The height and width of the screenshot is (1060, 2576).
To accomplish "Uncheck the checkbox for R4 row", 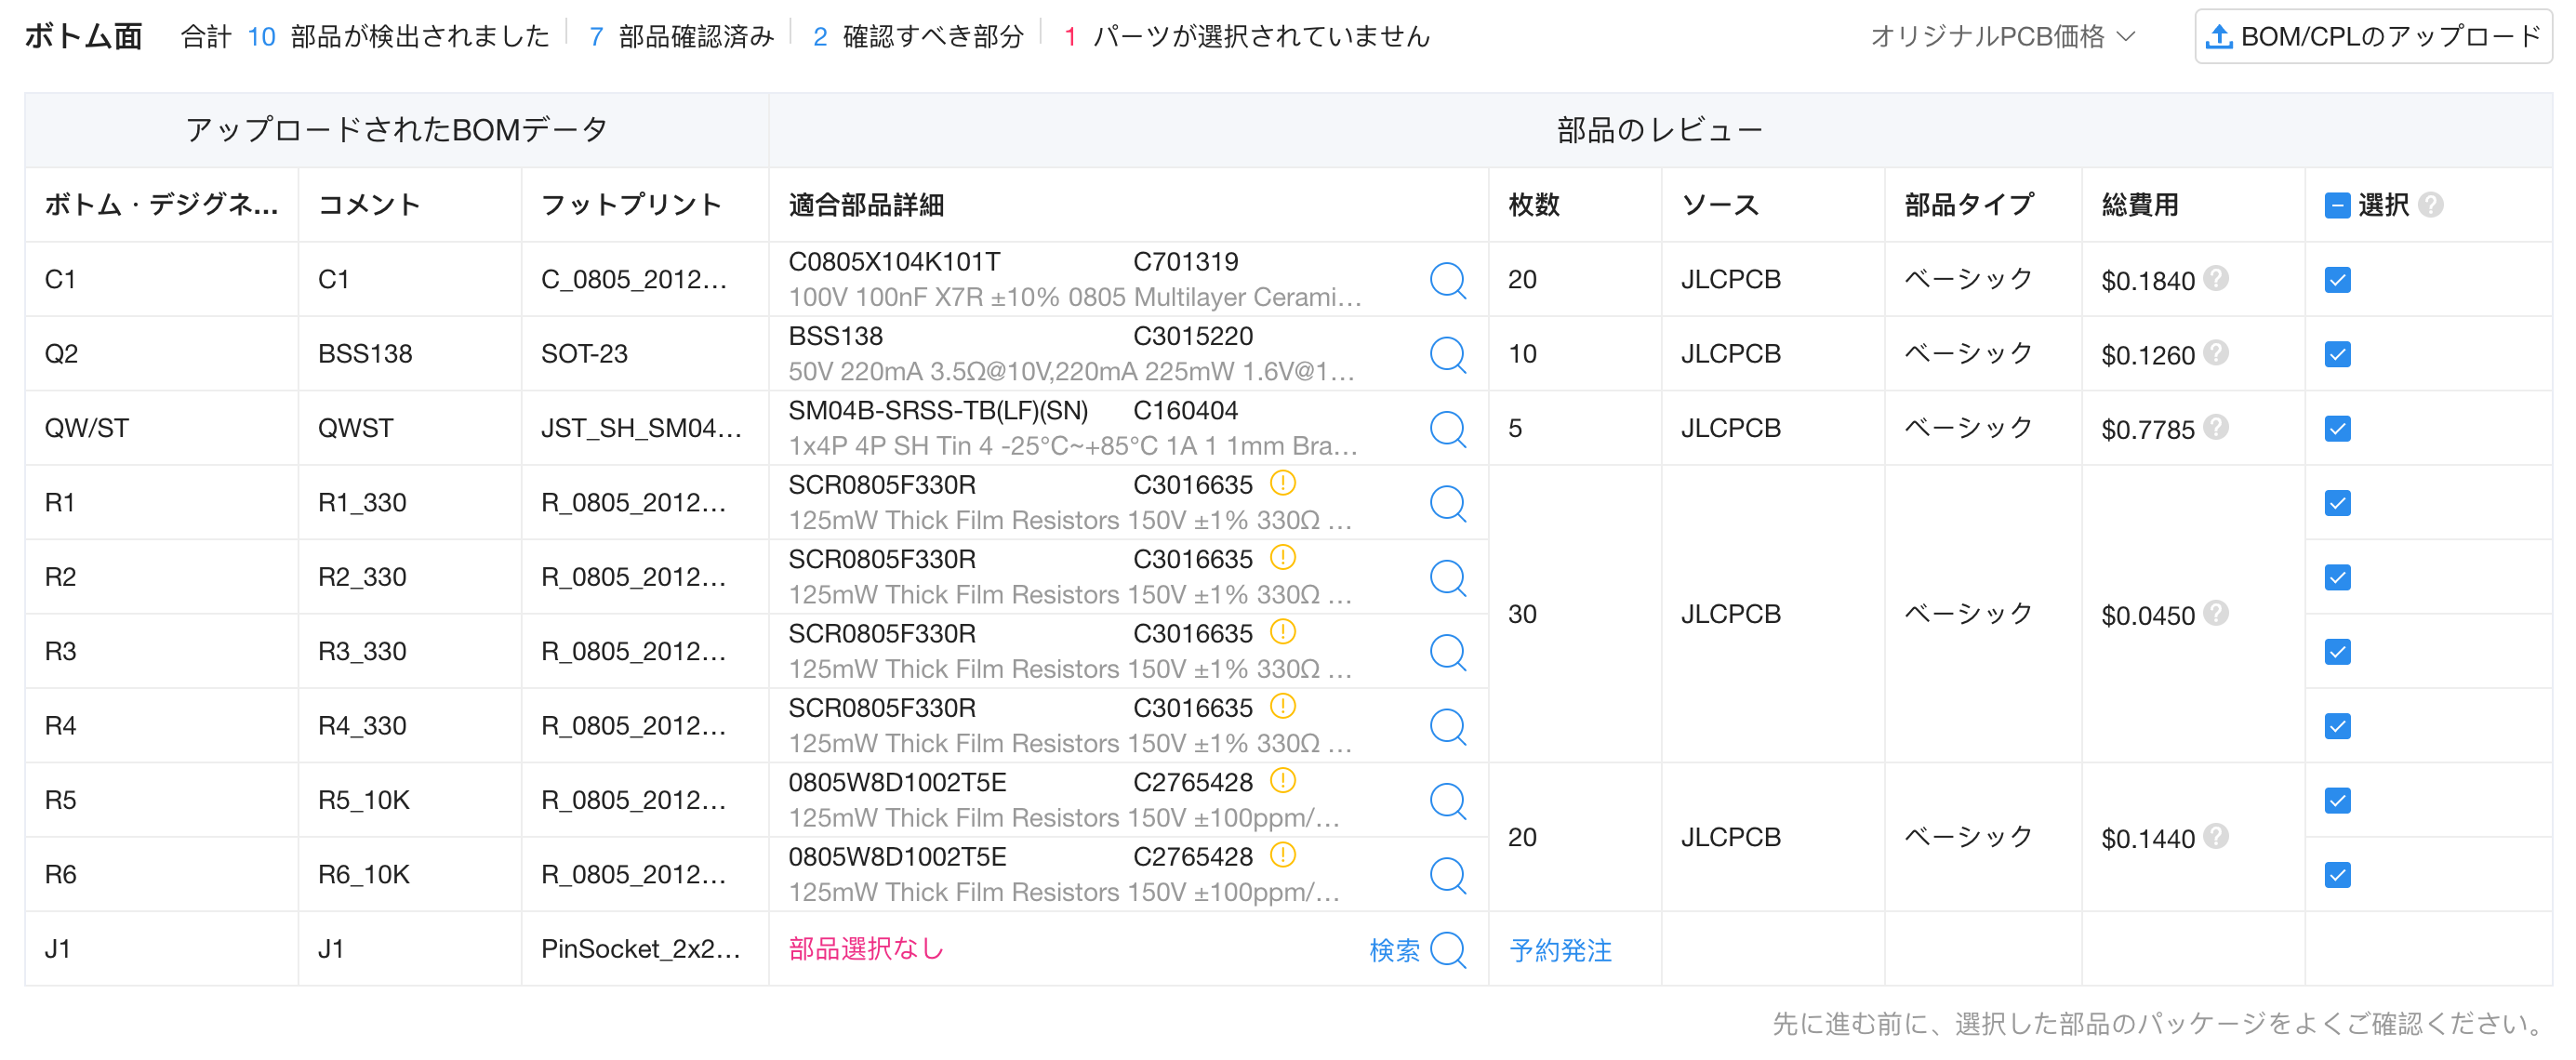I will [2337, 726].
